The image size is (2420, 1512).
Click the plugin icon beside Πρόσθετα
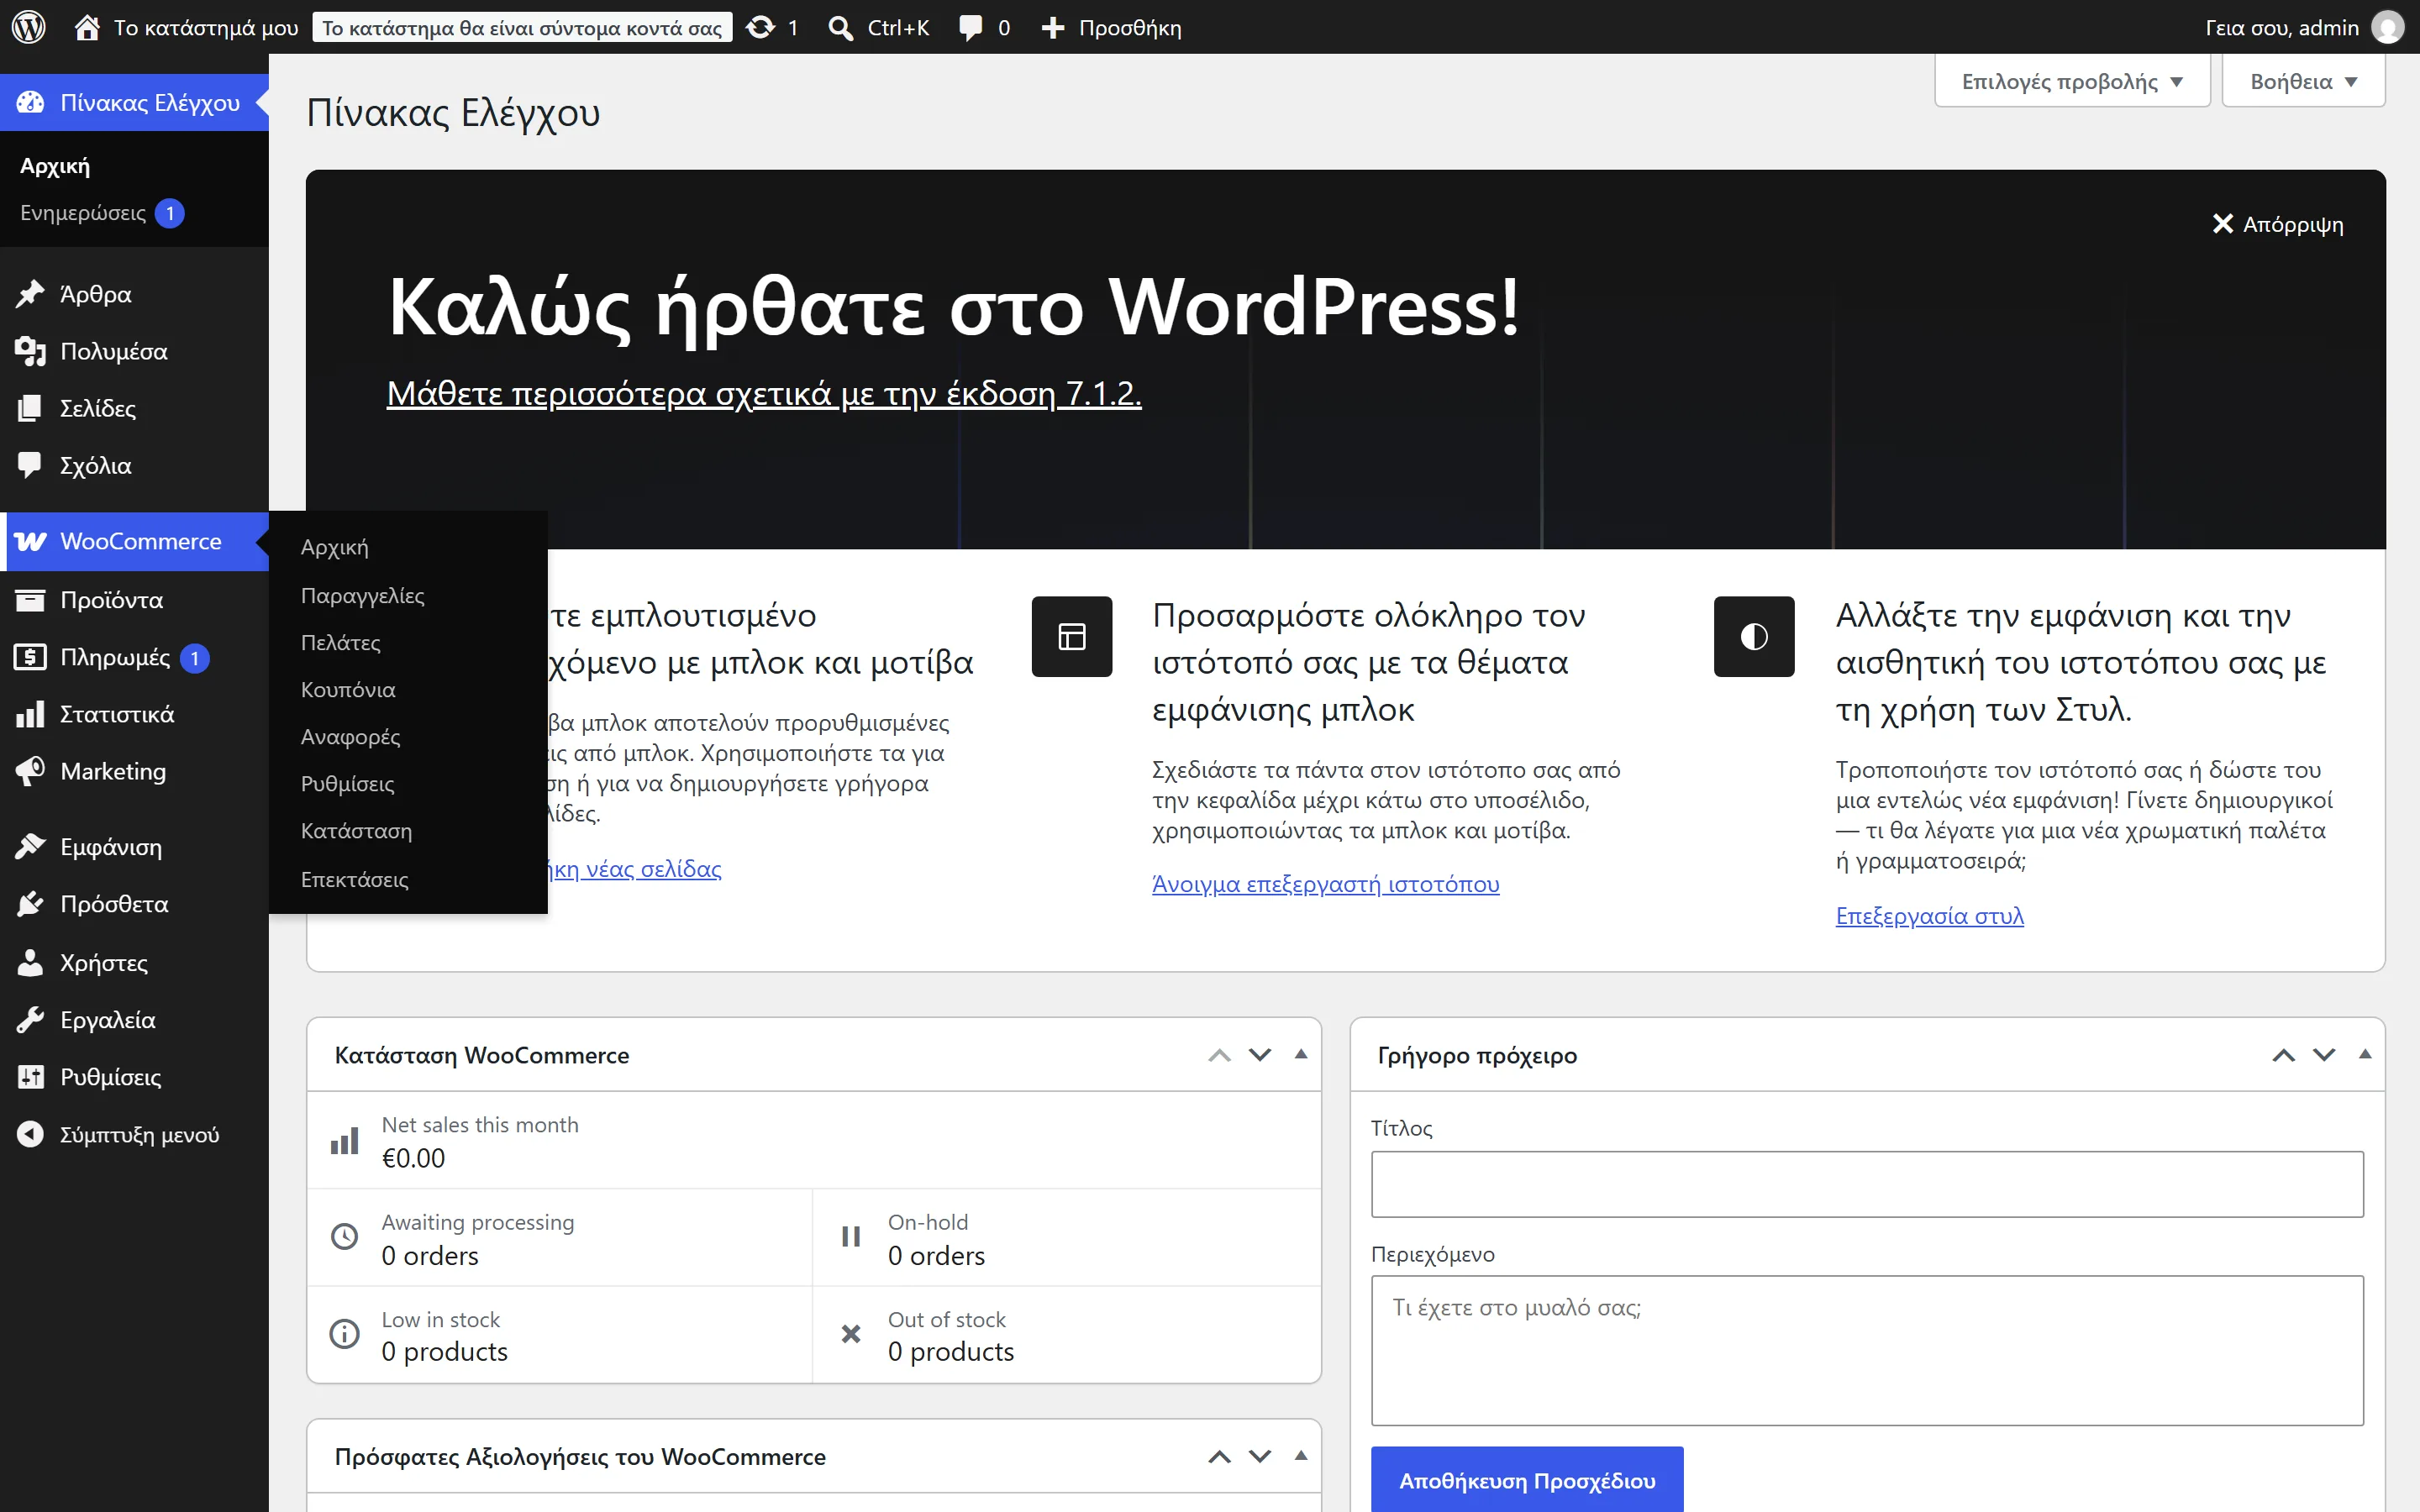pyautogui.click(x=31, y=904)
